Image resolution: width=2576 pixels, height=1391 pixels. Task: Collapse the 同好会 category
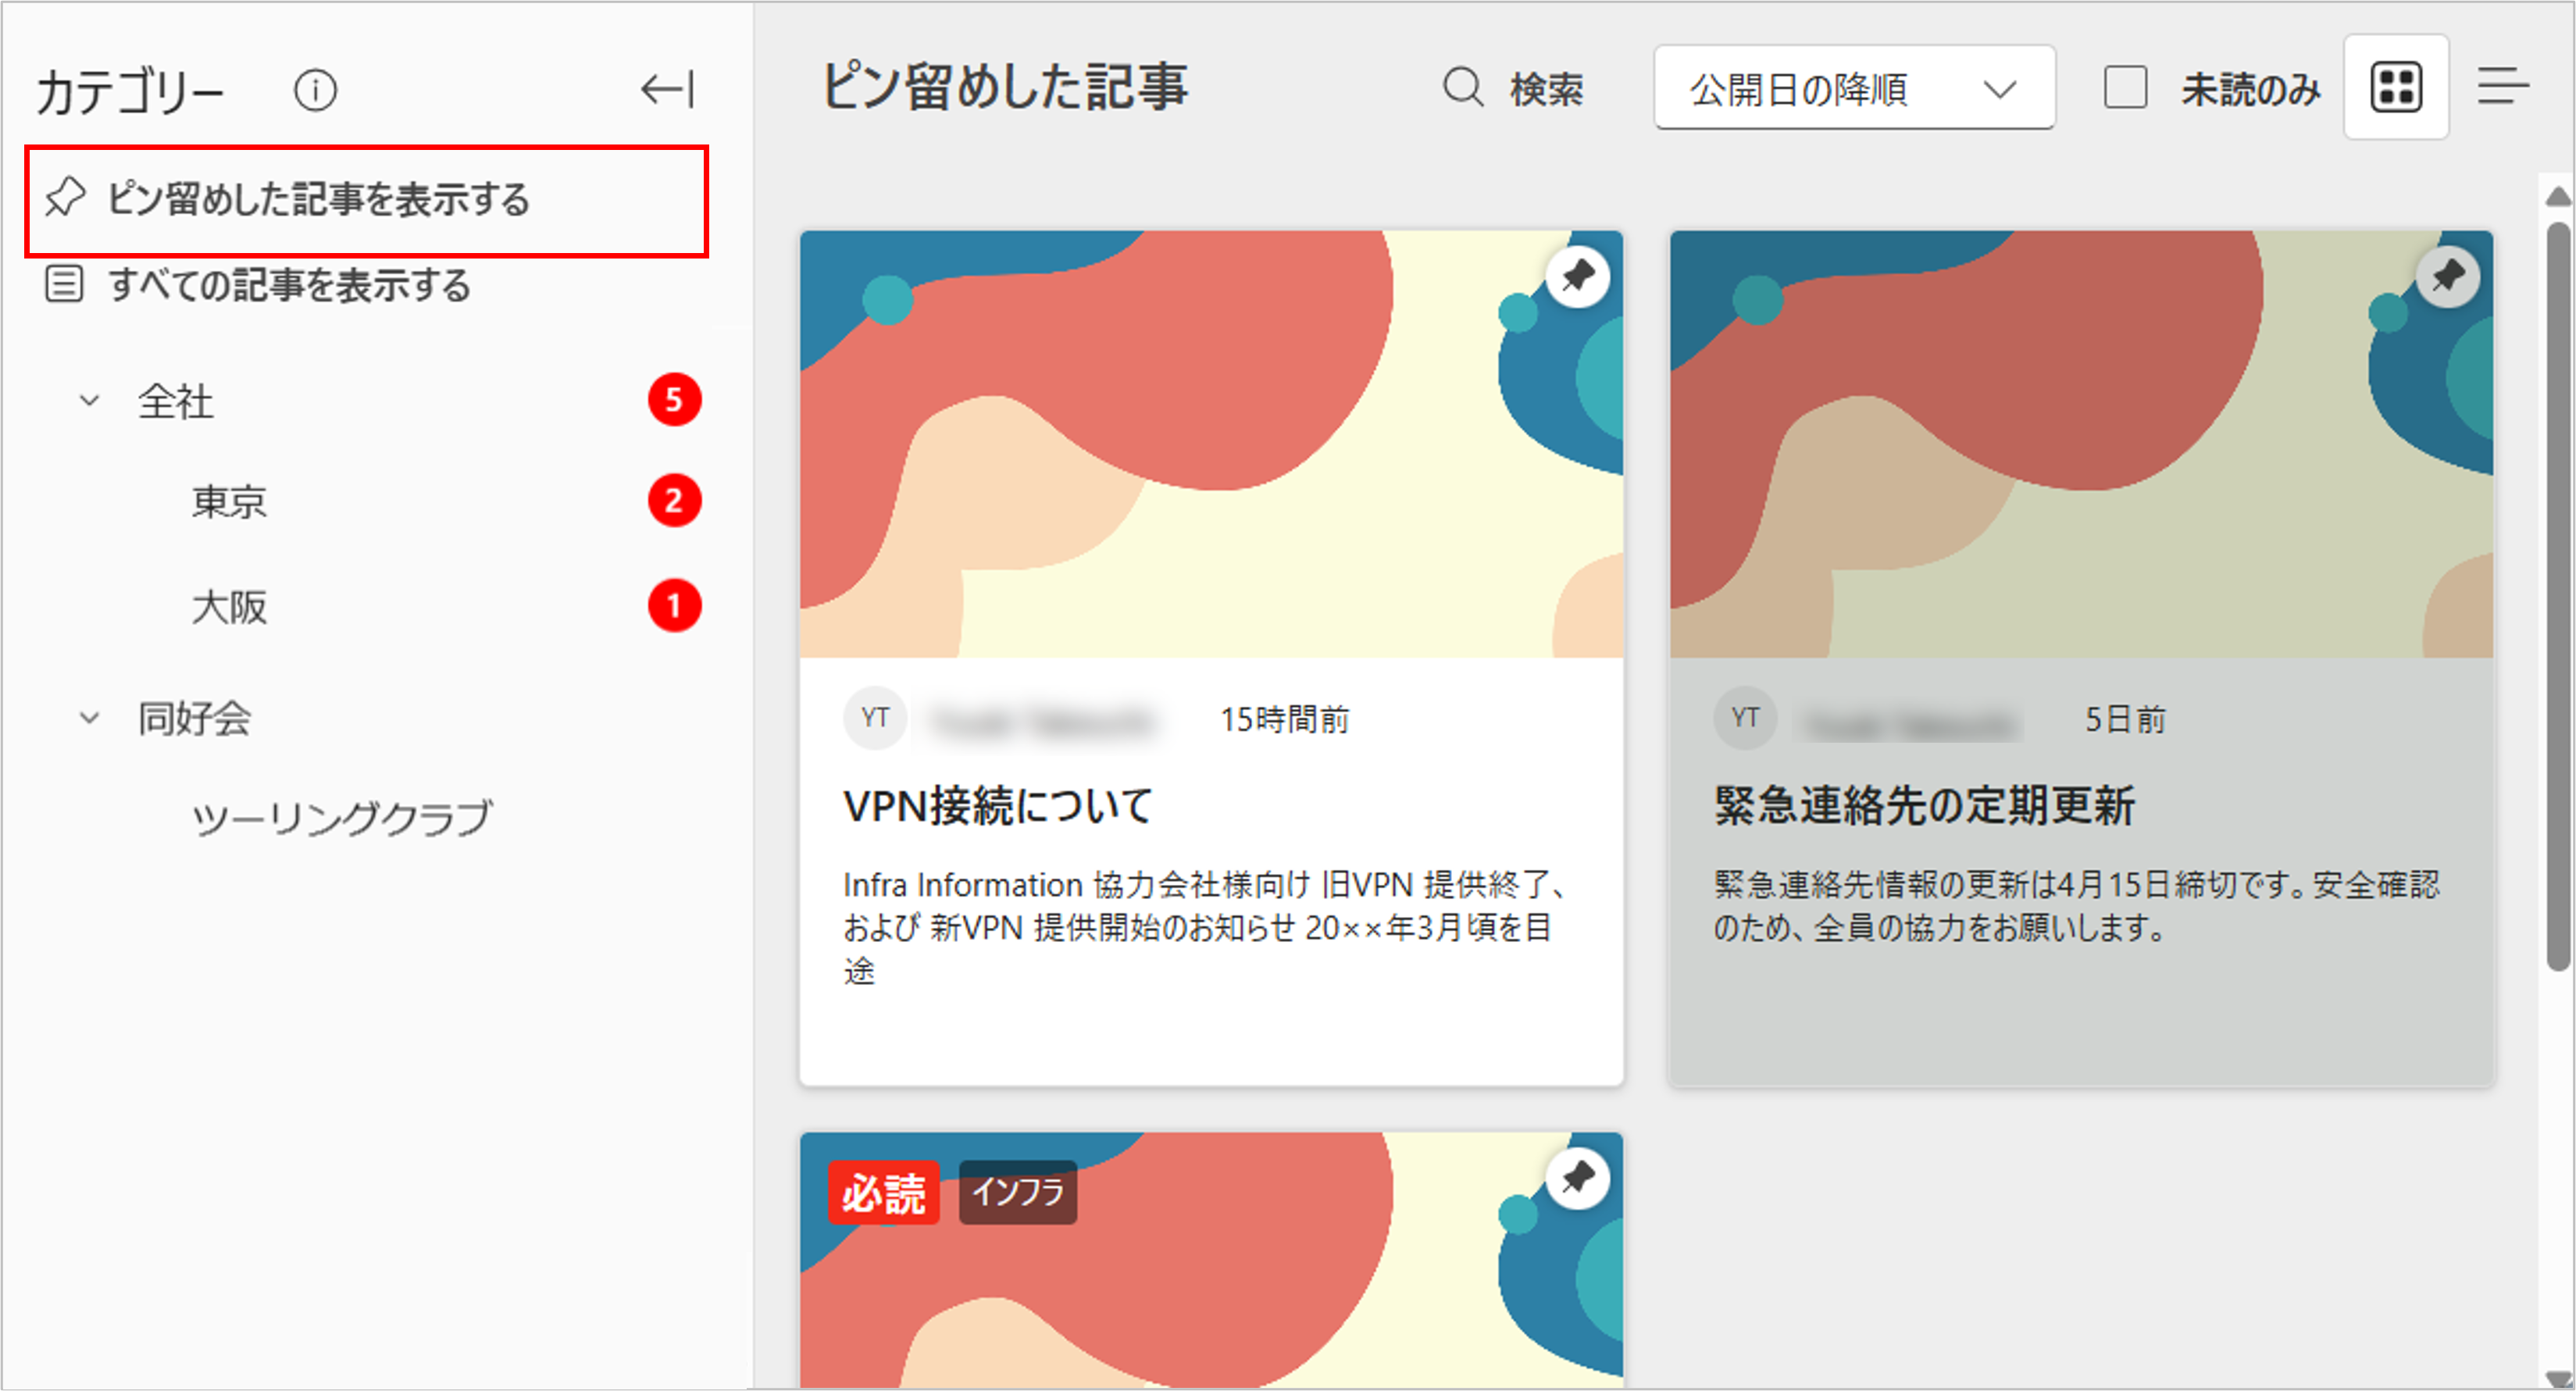90,718
